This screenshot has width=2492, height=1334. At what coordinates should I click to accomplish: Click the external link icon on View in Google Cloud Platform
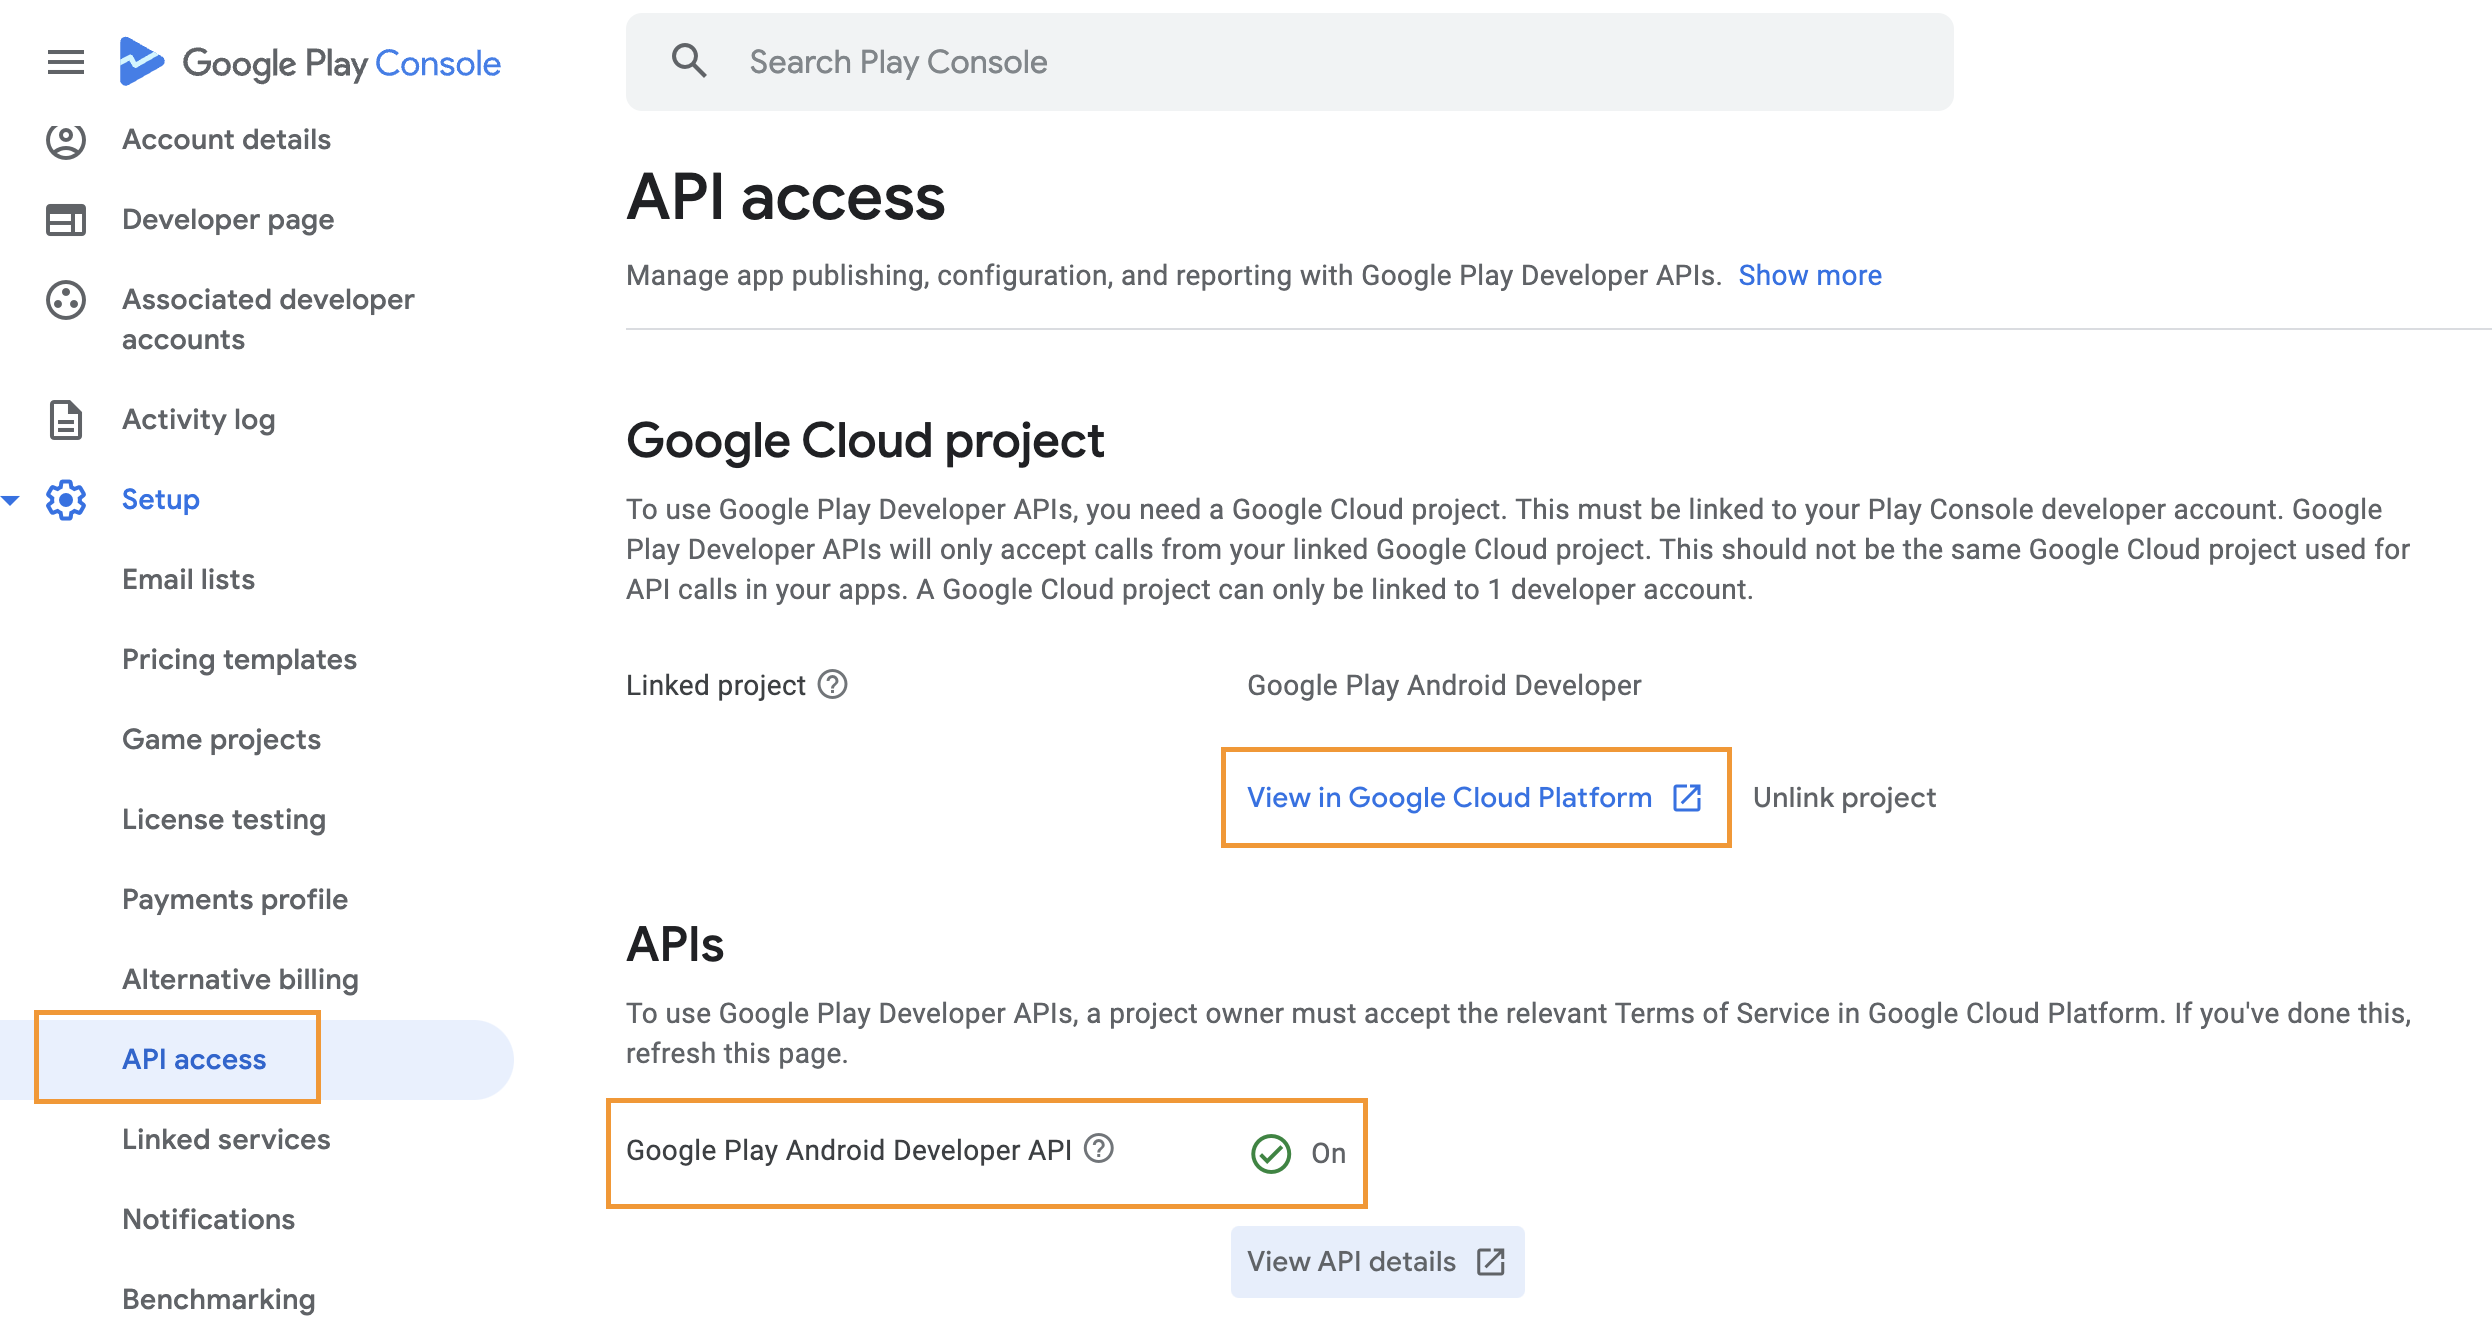coord(1688,797)
